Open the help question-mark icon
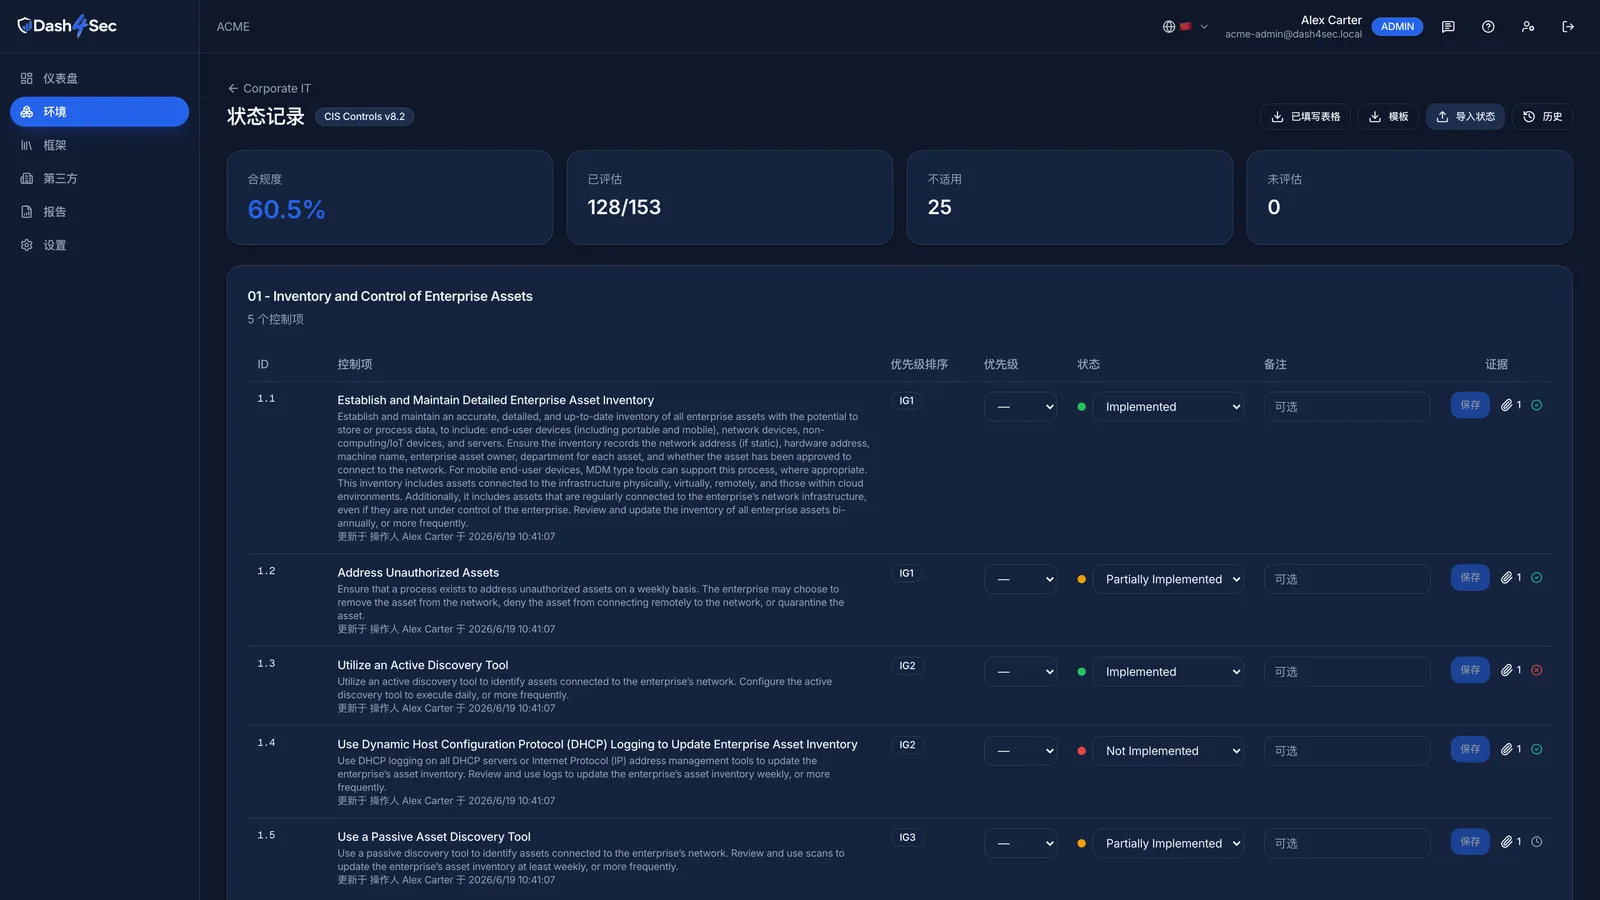 click(x=1488, y=27)
